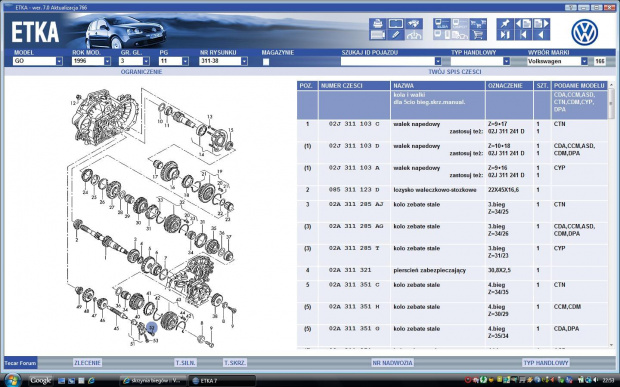Select the pencil edit icon
The width and height of the screenshot is (620, 387).
click(x=396, y=35)
